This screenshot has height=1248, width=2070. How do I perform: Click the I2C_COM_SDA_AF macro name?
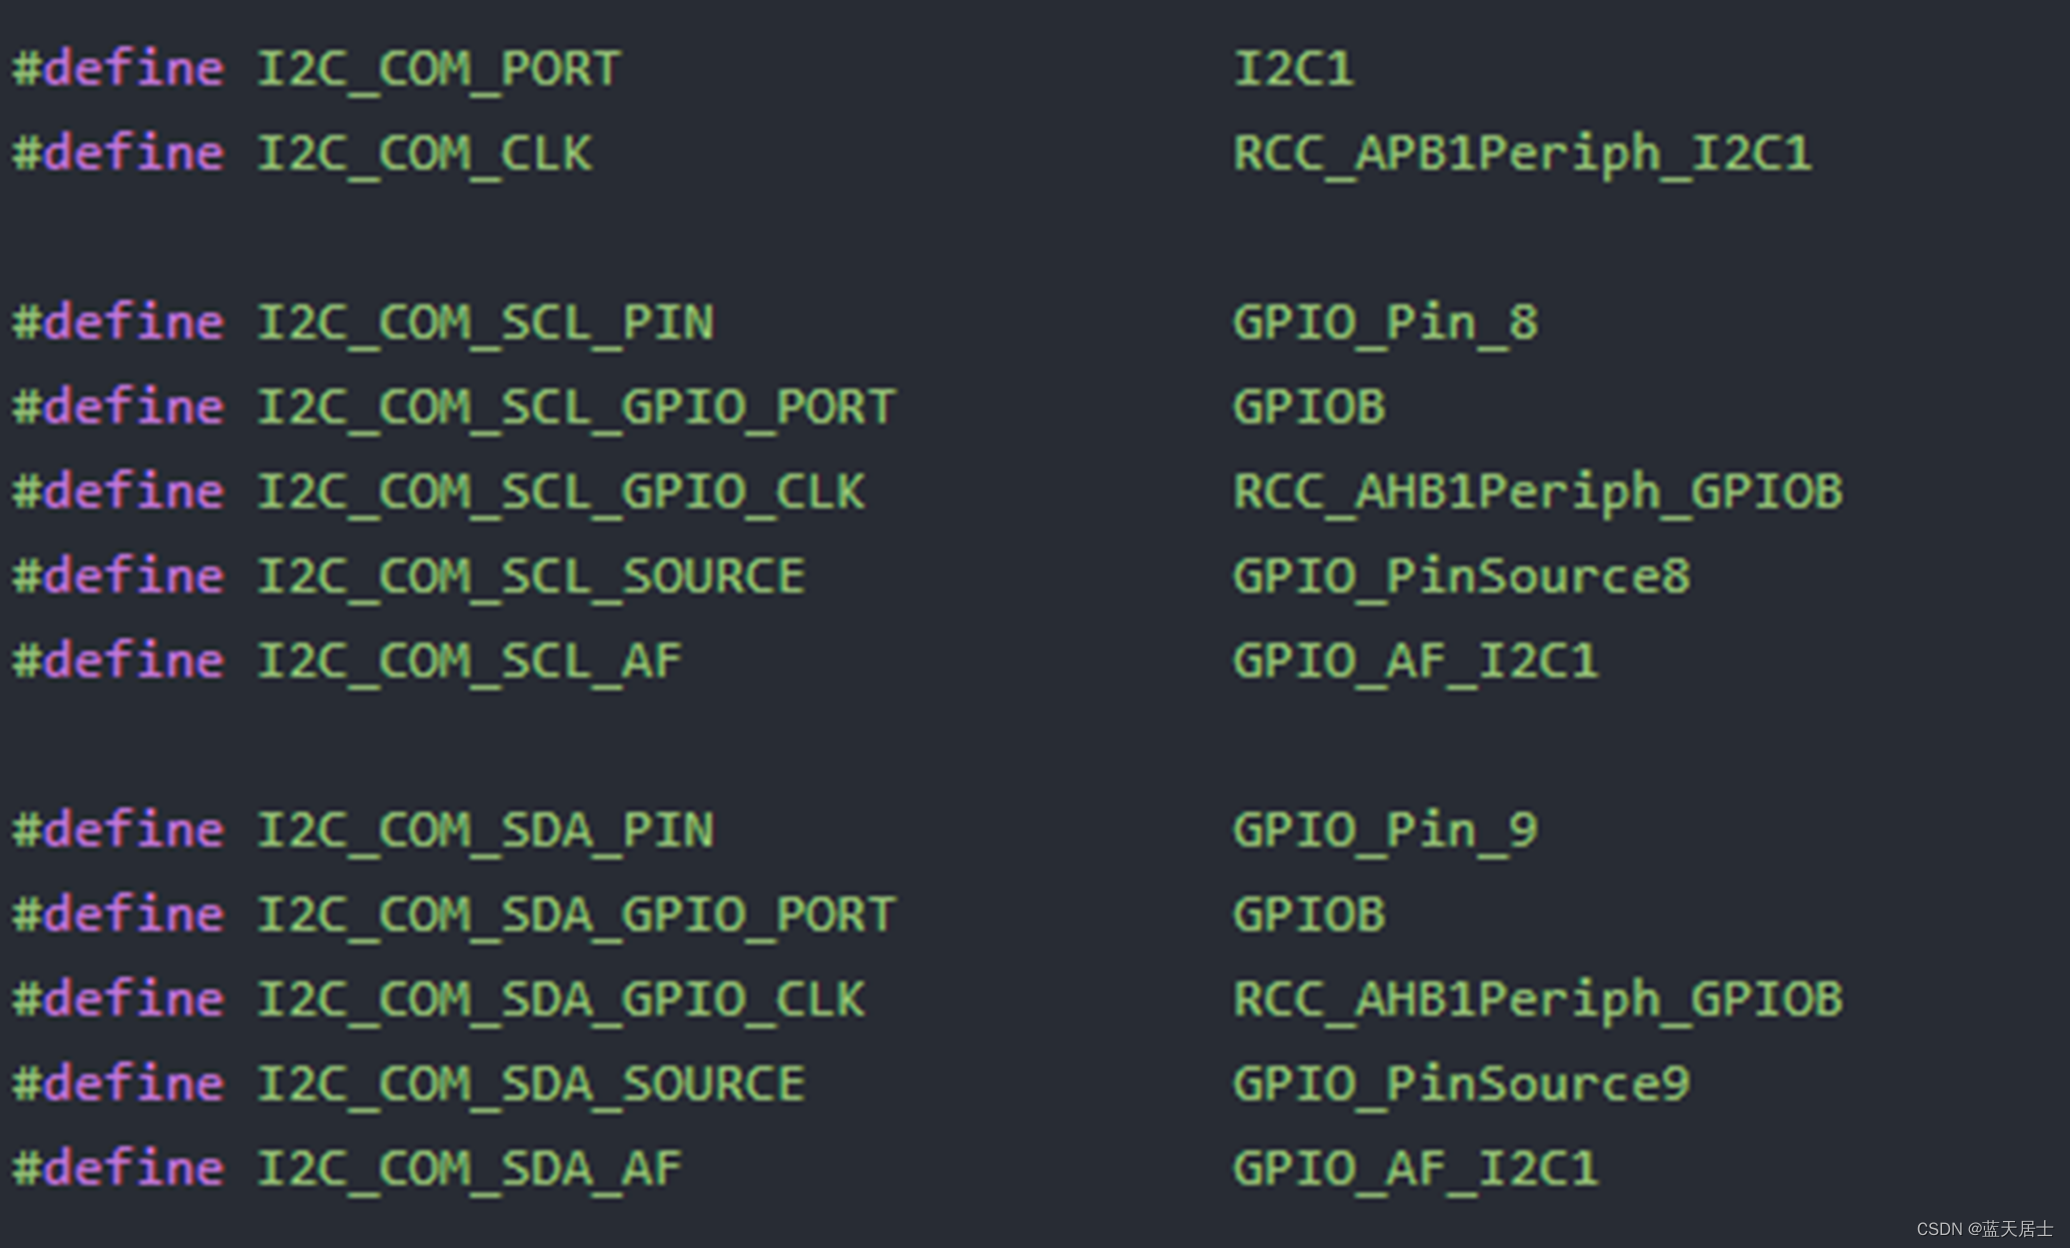pos(470,1169)
